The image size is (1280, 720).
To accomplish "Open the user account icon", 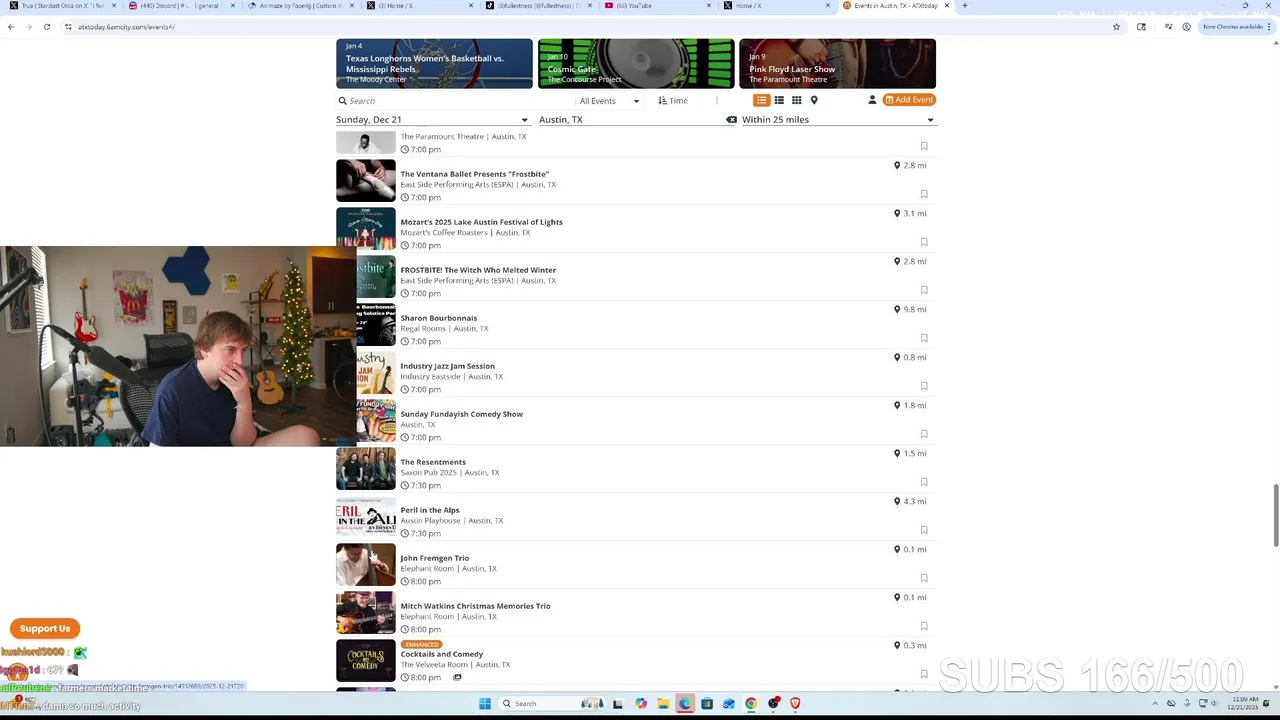I will (872, 100).
